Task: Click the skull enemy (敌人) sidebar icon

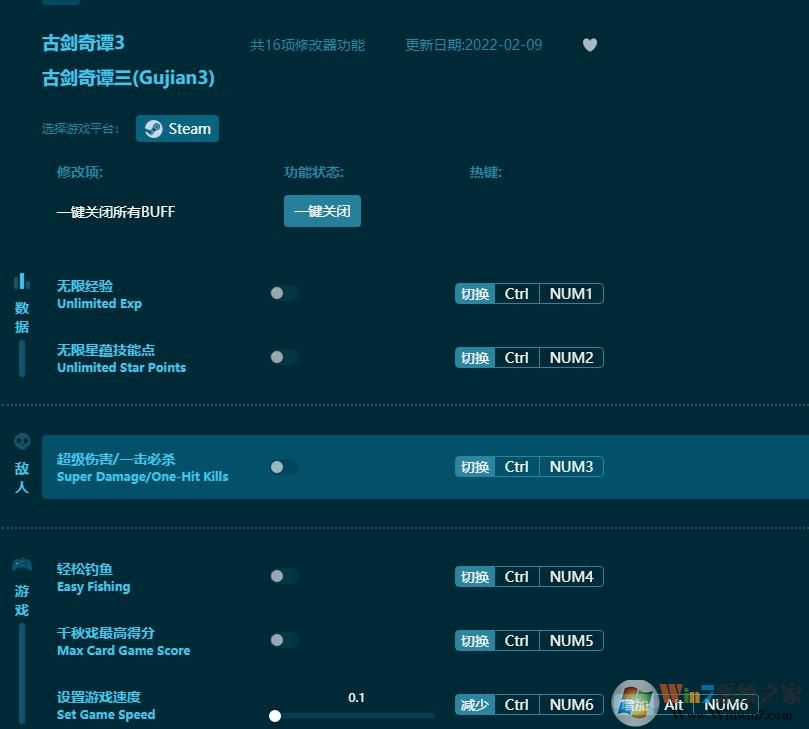Action: (x=22, y=441)
